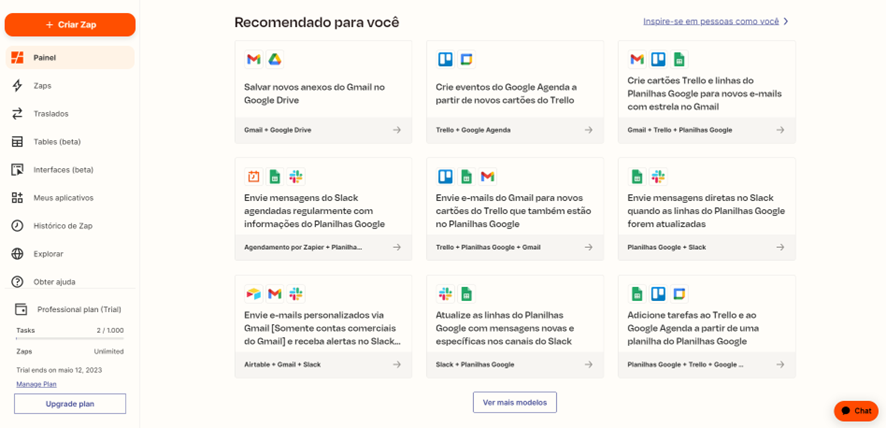This screenshot has width=886, height=428.
Task: Click the Interfaces (beta) sidebar icon
Action: click(x=17, y=170)
